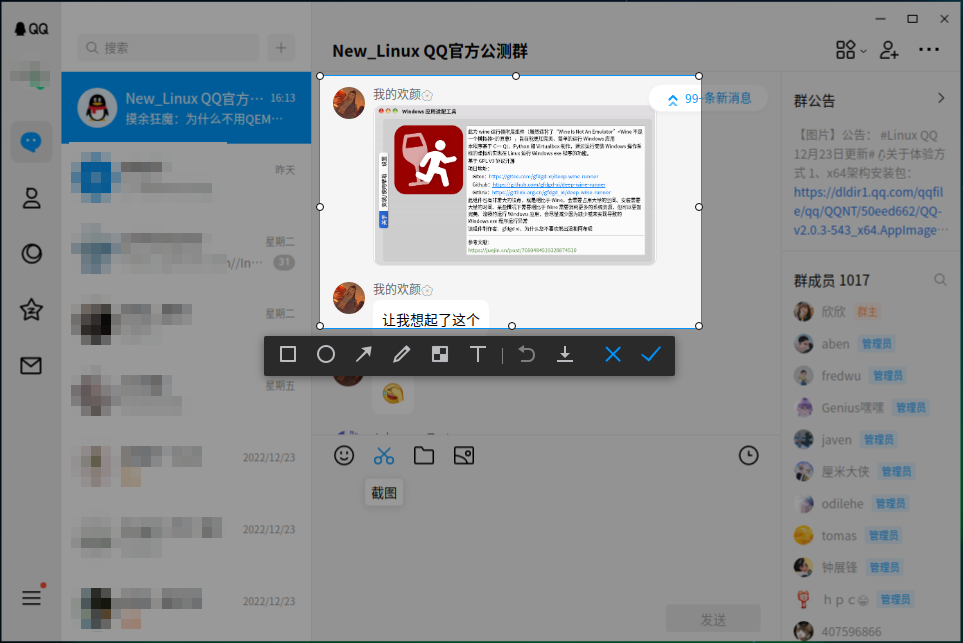Open the messages tab in sidebar
The height and width of the screenshot is (643, 963).
pos(31,142)
